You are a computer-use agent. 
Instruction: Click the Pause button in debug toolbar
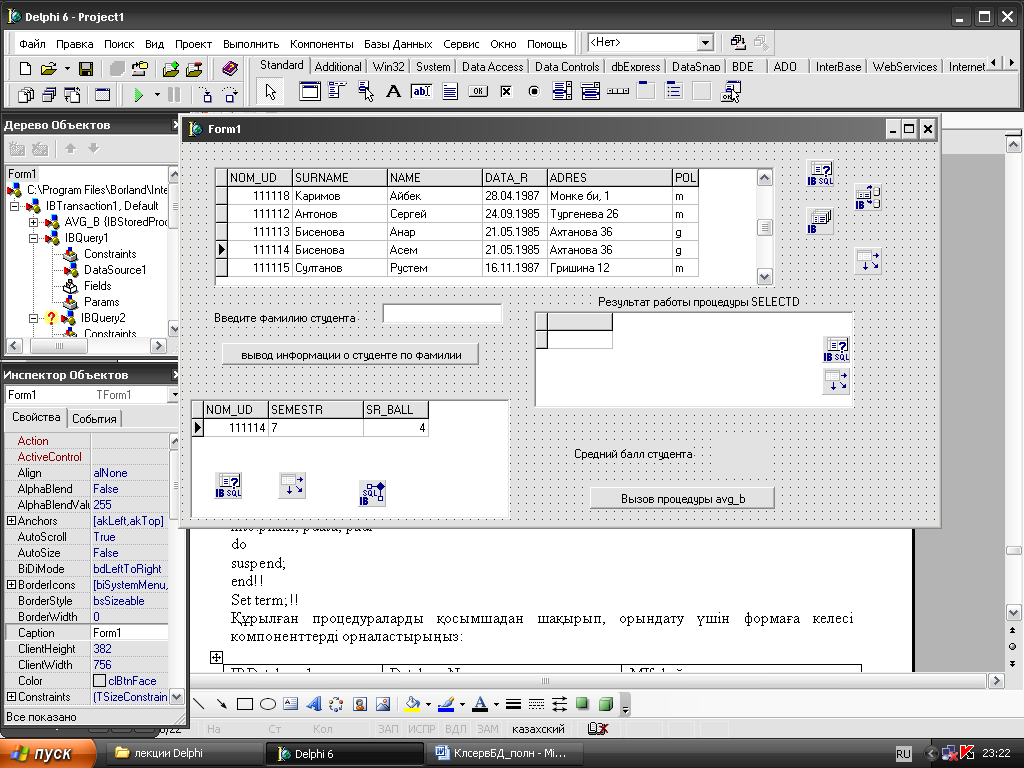click(174, 95)
